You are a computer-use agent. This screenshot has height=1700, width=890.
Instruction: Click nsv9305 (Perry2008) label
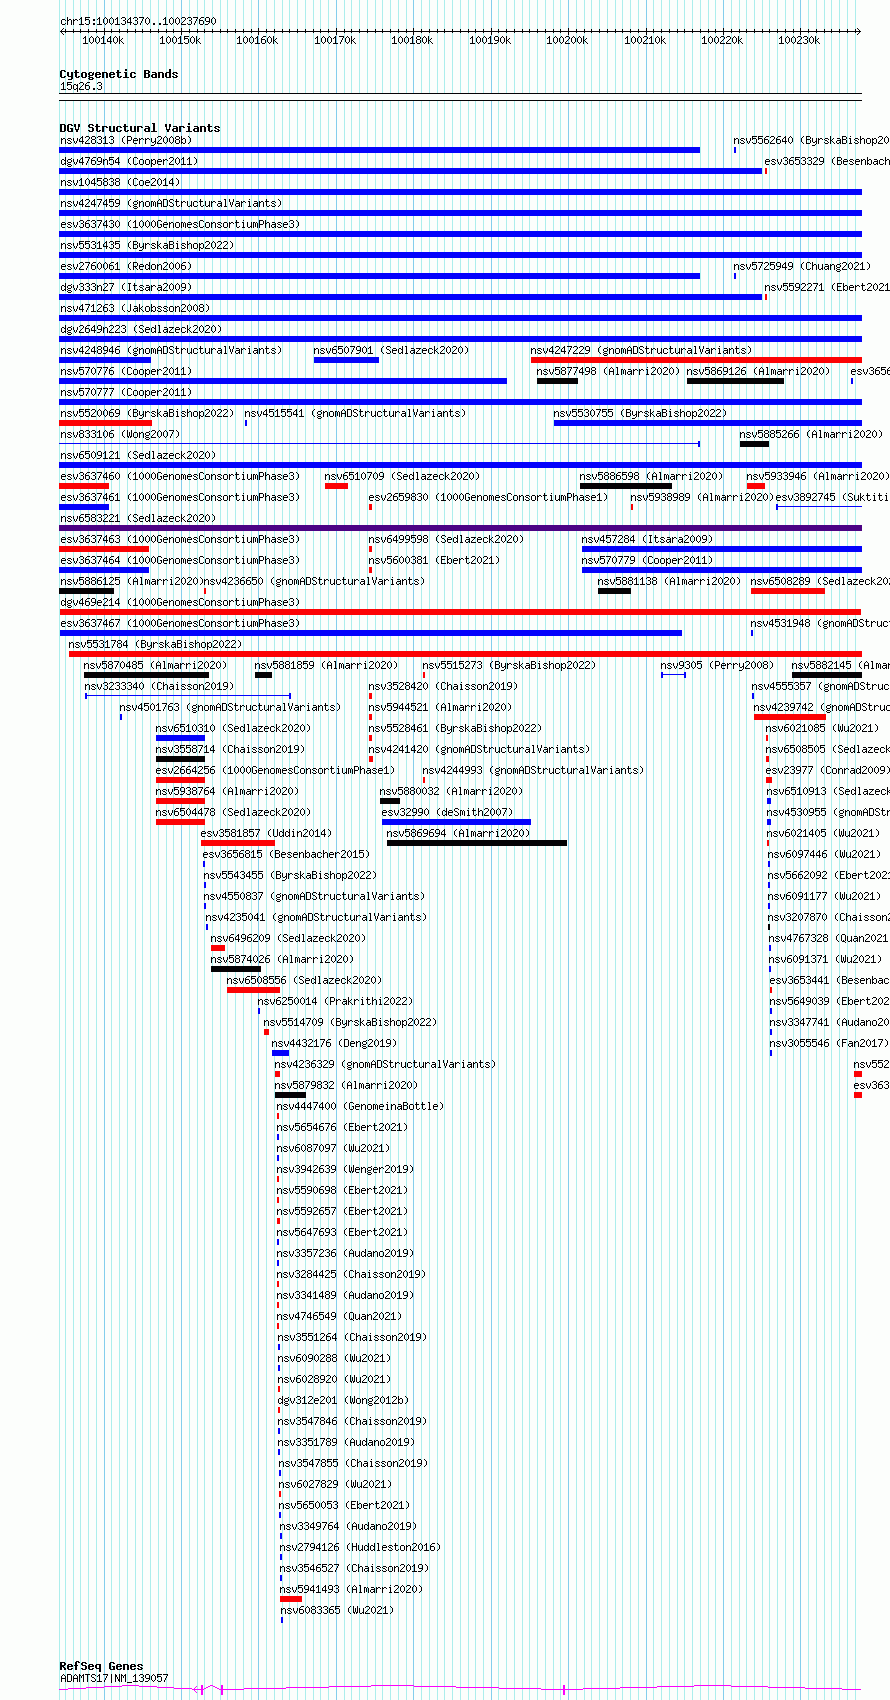717,666
